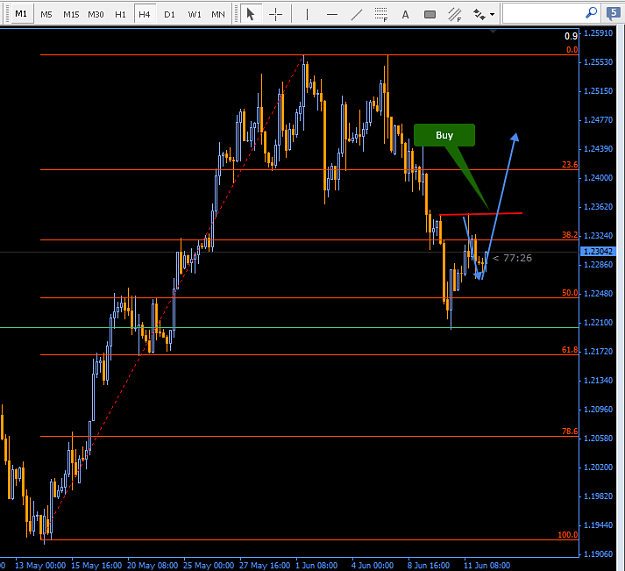Image resolution: width=625 pixels, height=571 pixels.
Task: Select the M30 timeframe button
Action: tap(96, 15)
